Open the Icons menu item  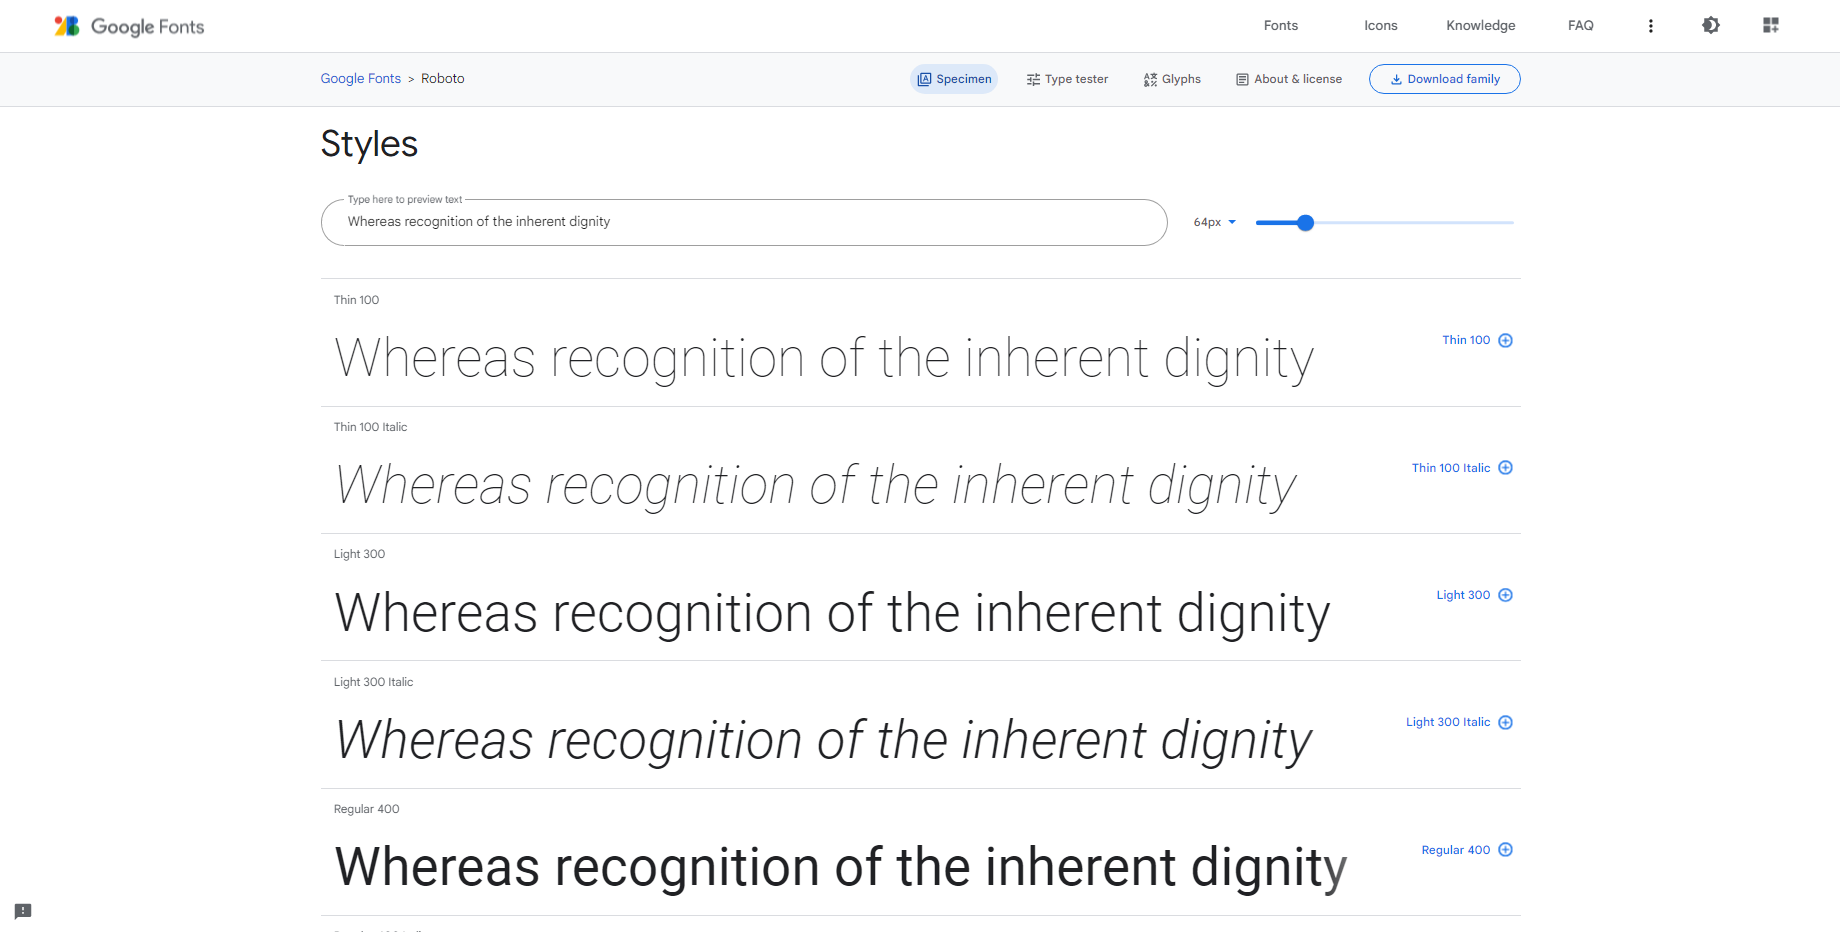click(1380, 26)
